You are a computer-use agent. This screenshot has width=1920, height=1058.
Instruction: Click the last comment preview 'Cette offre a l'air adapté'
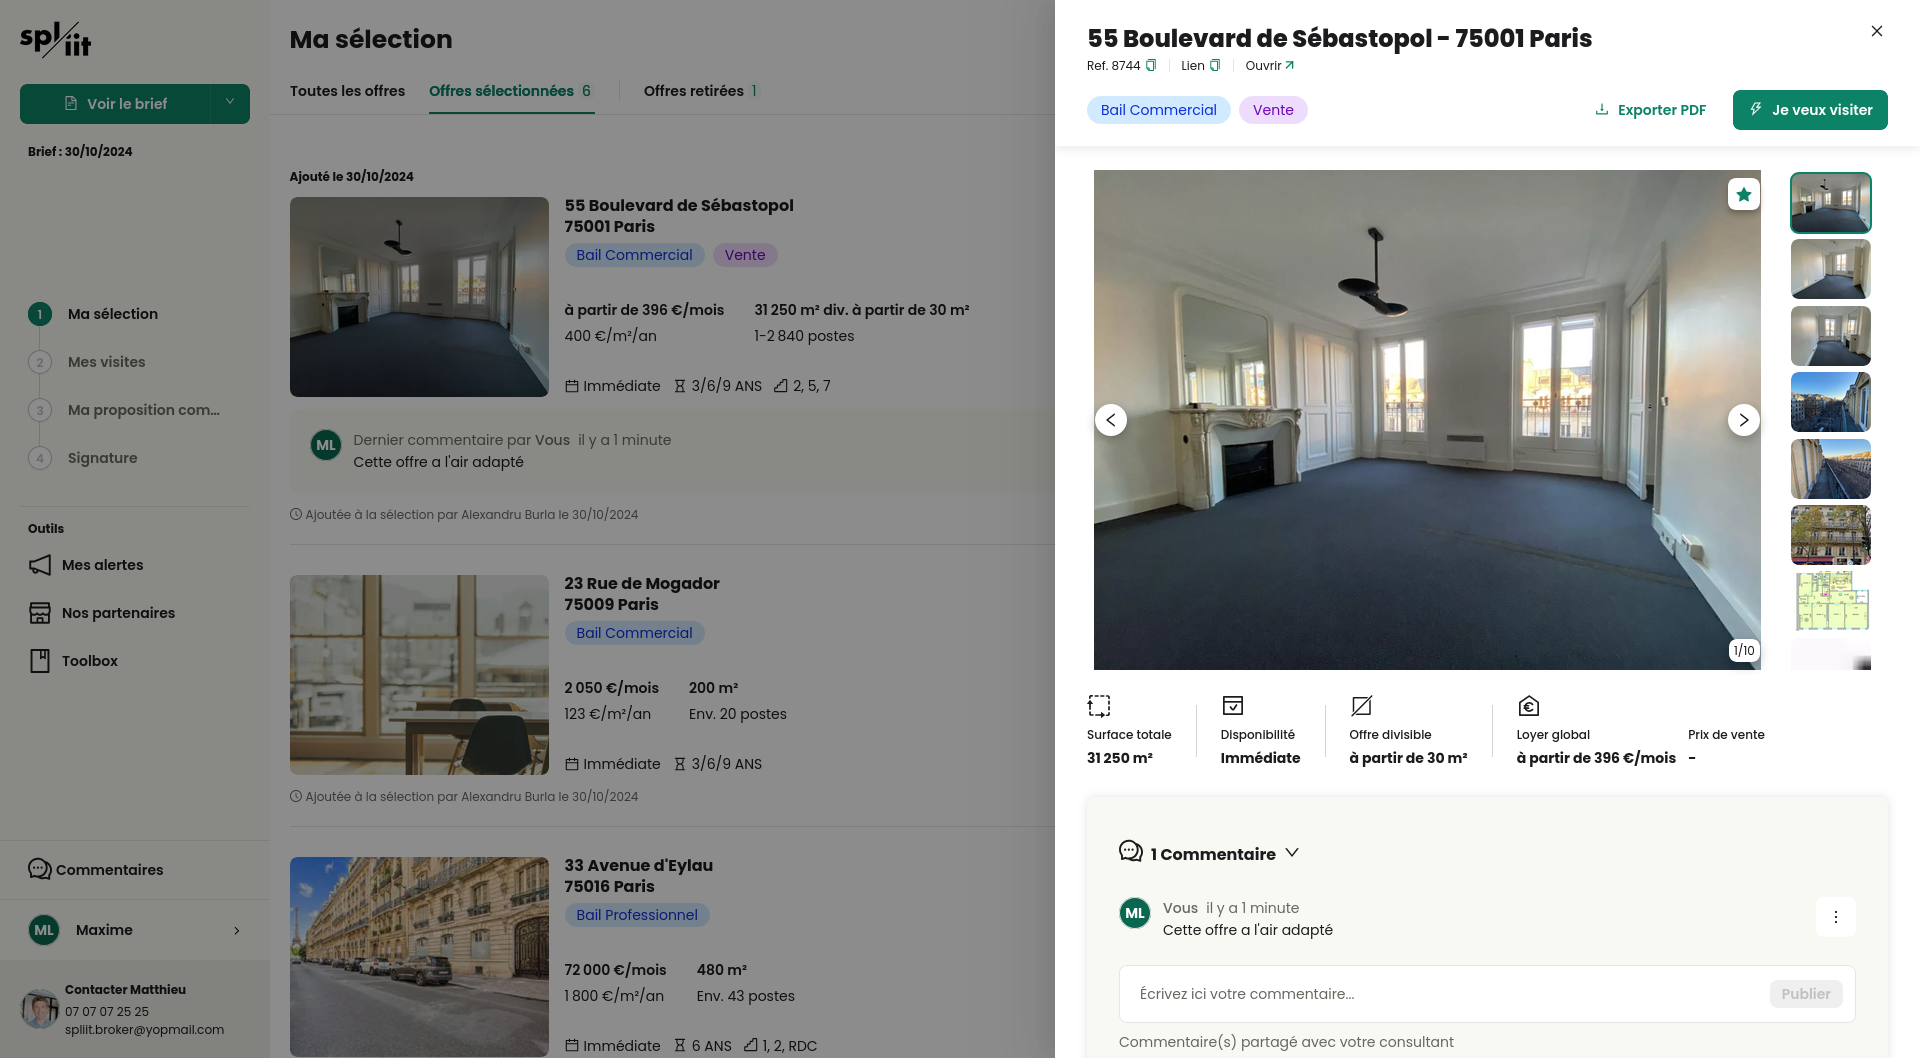tap(438, 462)
